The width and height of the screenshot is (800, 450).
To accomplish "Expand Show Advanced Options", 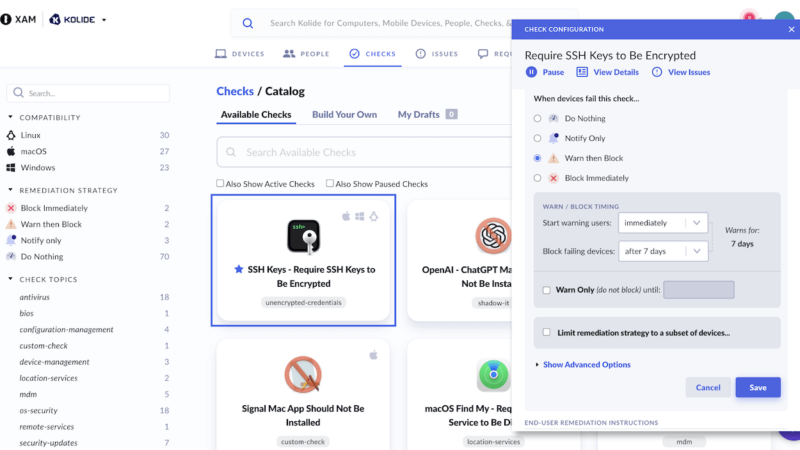I will [583, 364].
